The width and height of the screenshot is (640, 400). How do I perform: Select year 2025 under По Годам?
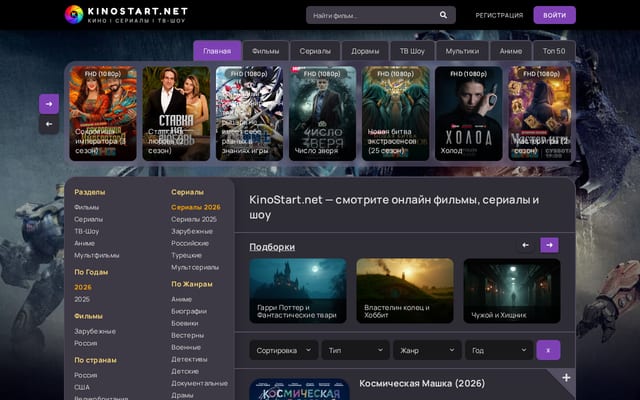coord(82,299)
